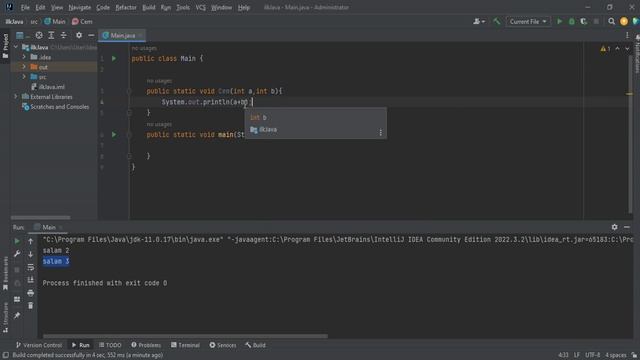Expand the .idea folder
This screenshot has height=360, width=640.
pyautogui.click(x=24, y=57)
